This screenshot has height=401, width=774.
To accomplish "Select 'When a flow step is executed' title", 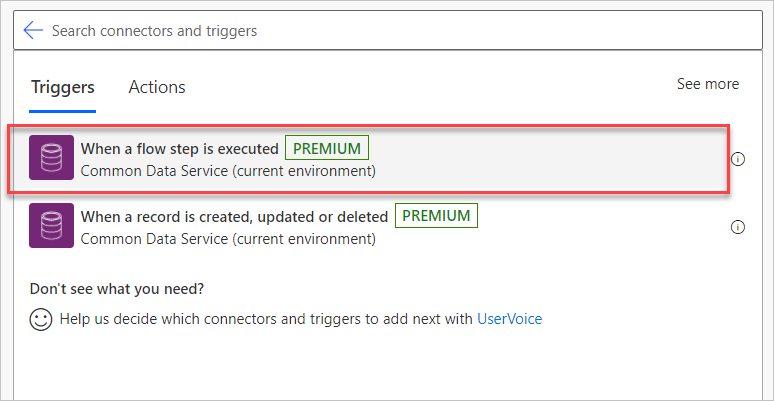I will pos(179,149).
